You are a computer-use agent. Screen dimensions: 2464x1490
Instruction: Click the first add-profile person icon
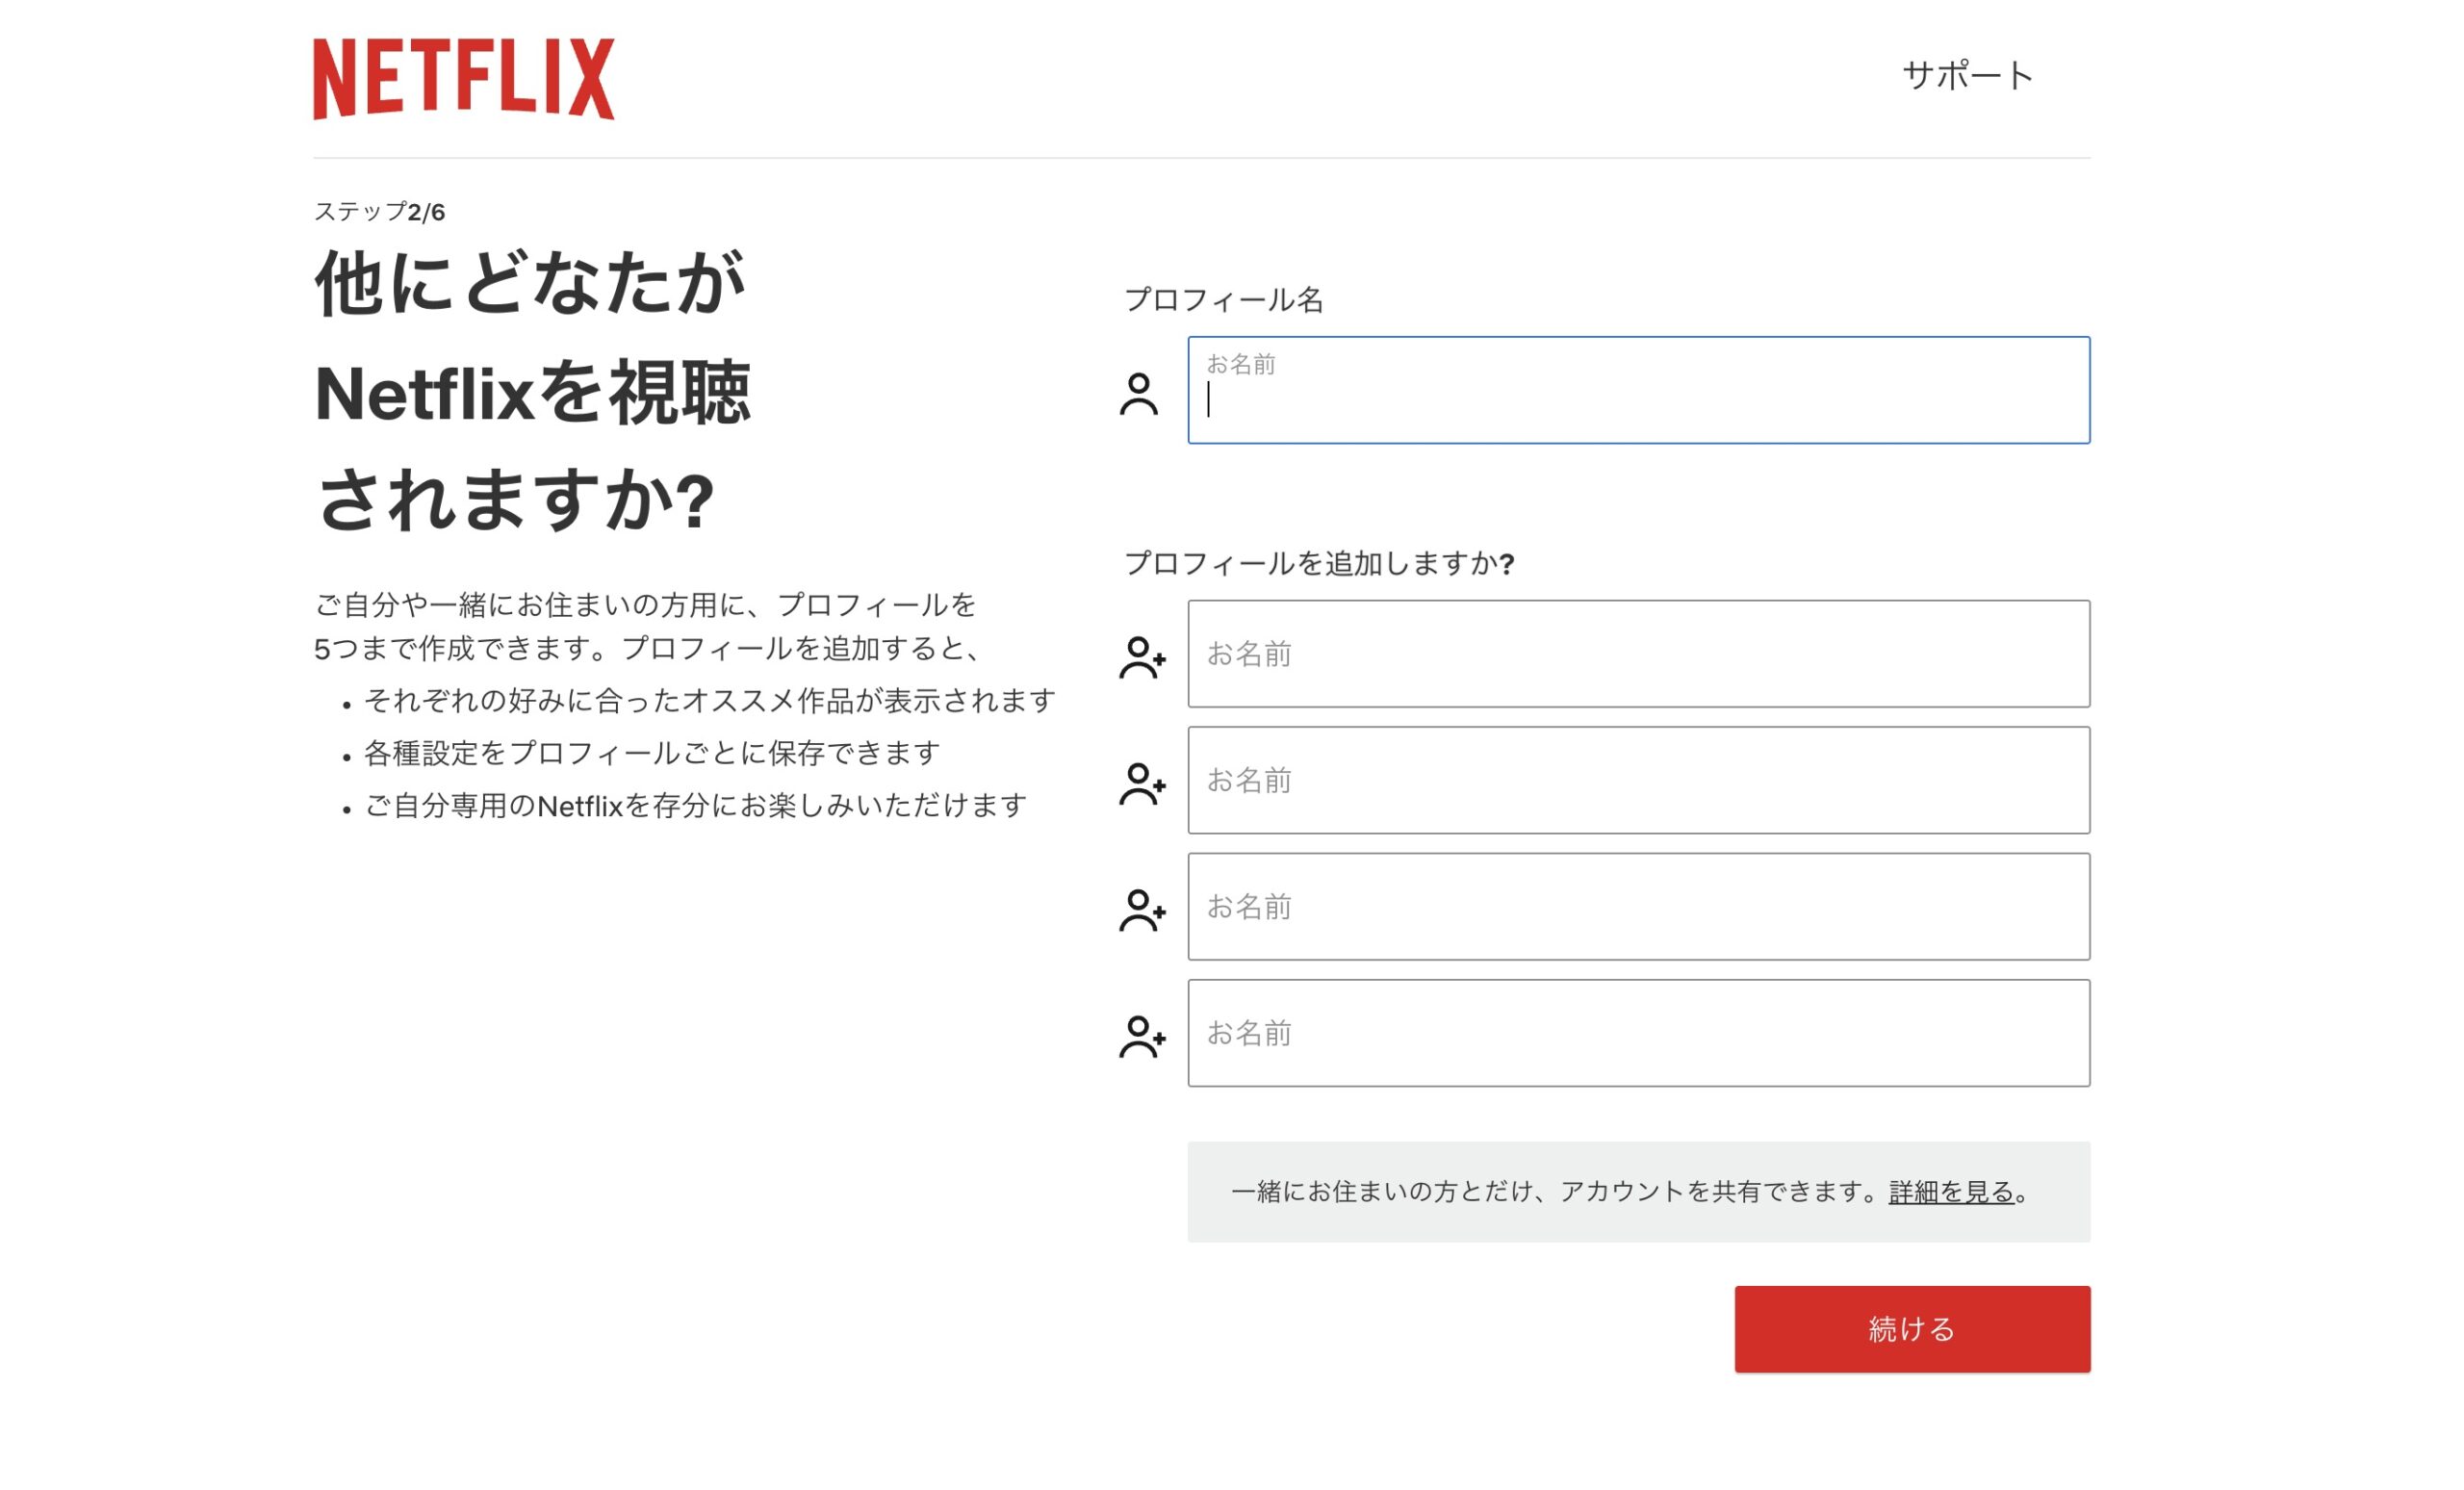pyautogui.click(x=1142, y=658)
